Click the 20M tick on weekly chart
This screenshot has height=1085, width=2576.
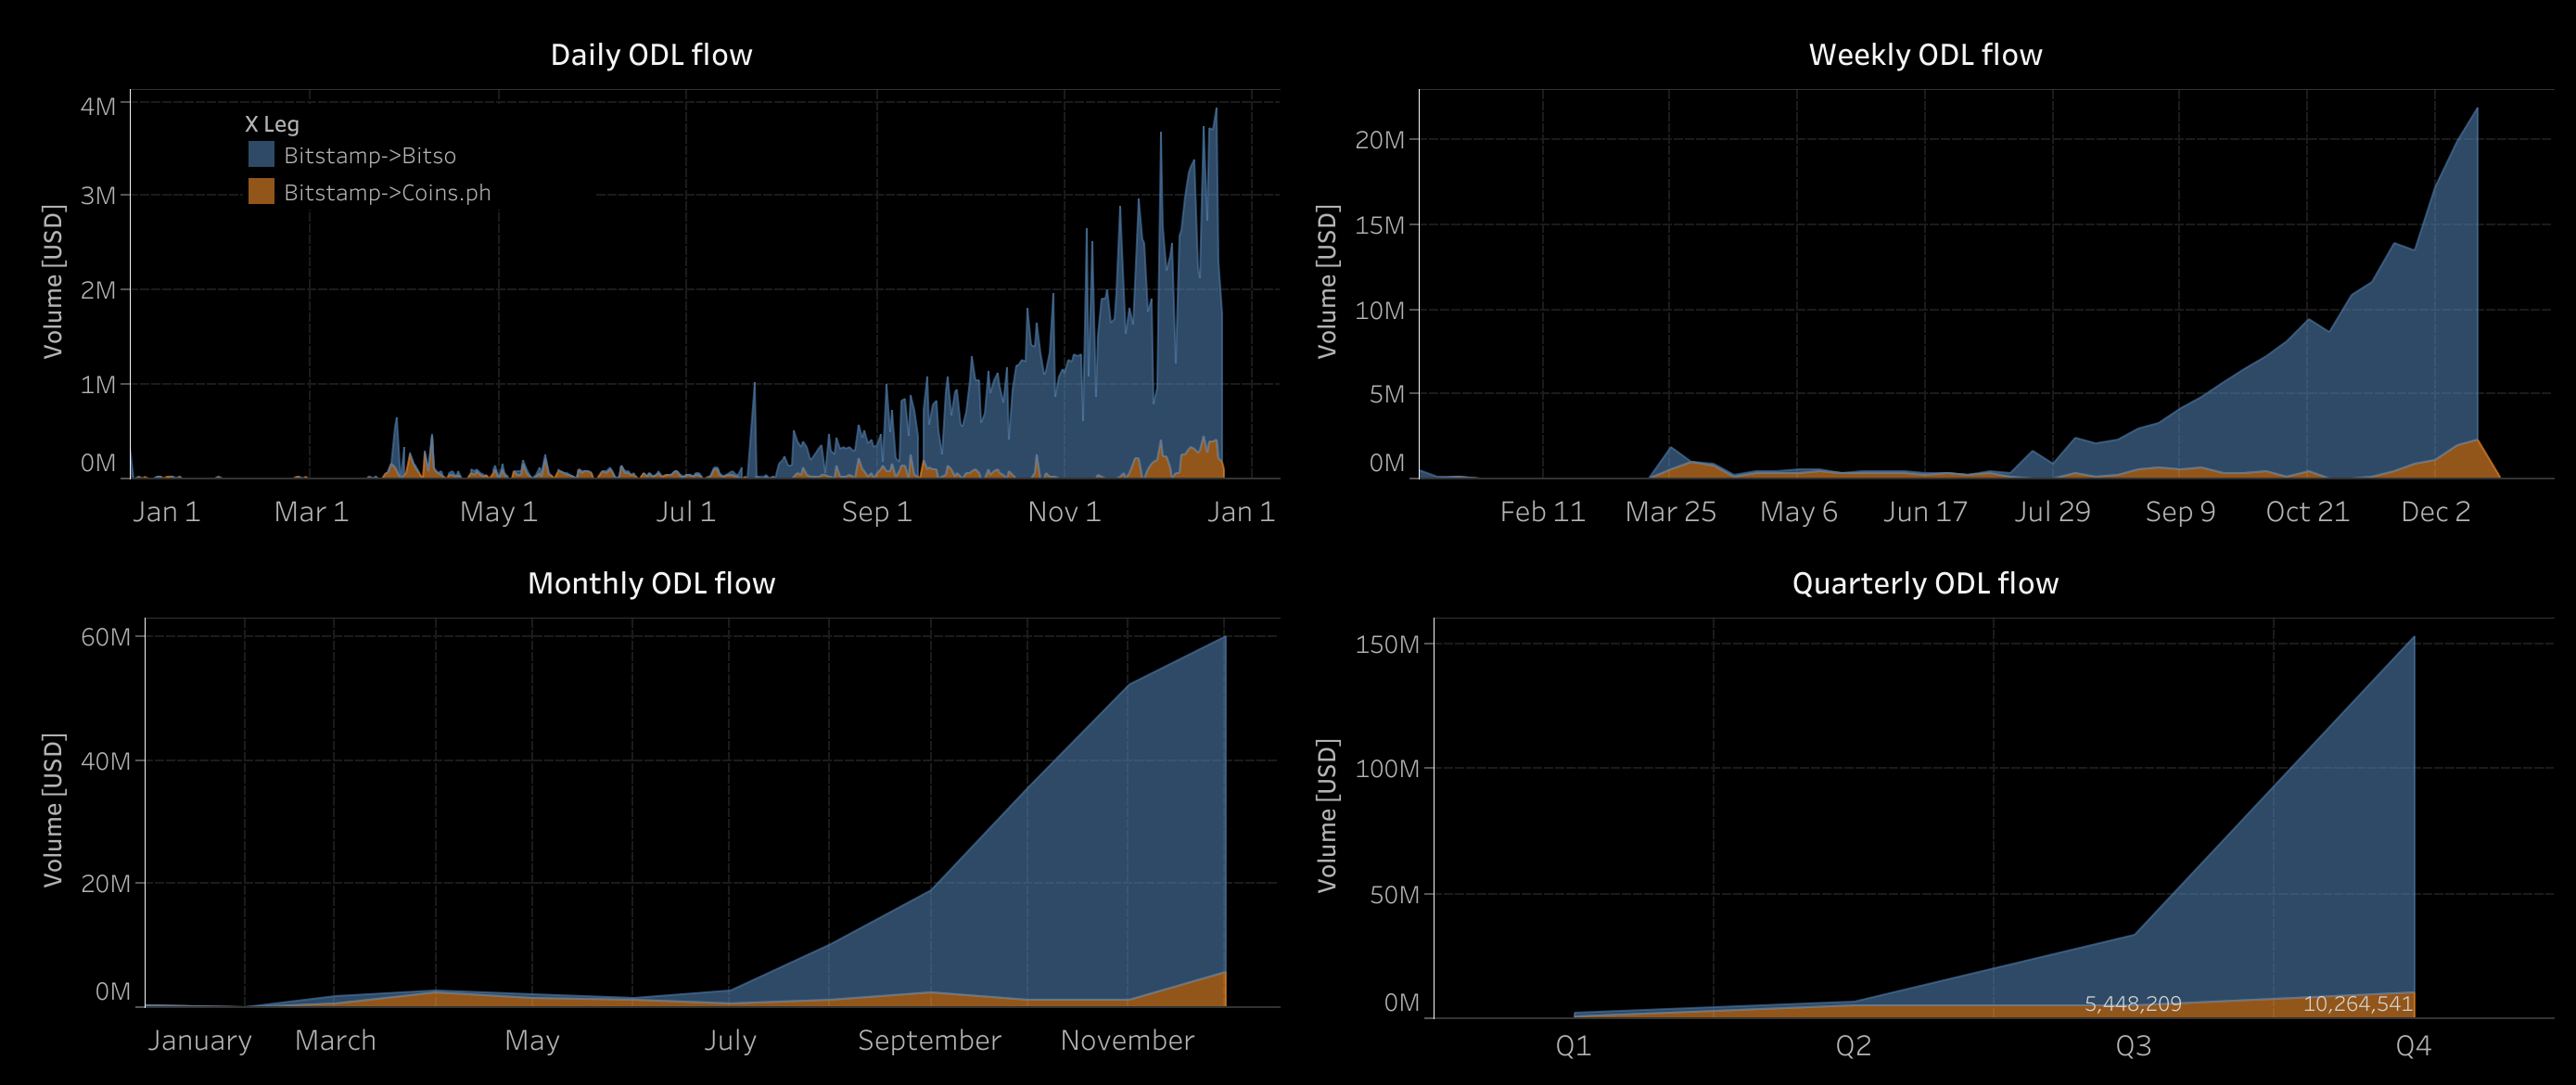[1380, 140]
